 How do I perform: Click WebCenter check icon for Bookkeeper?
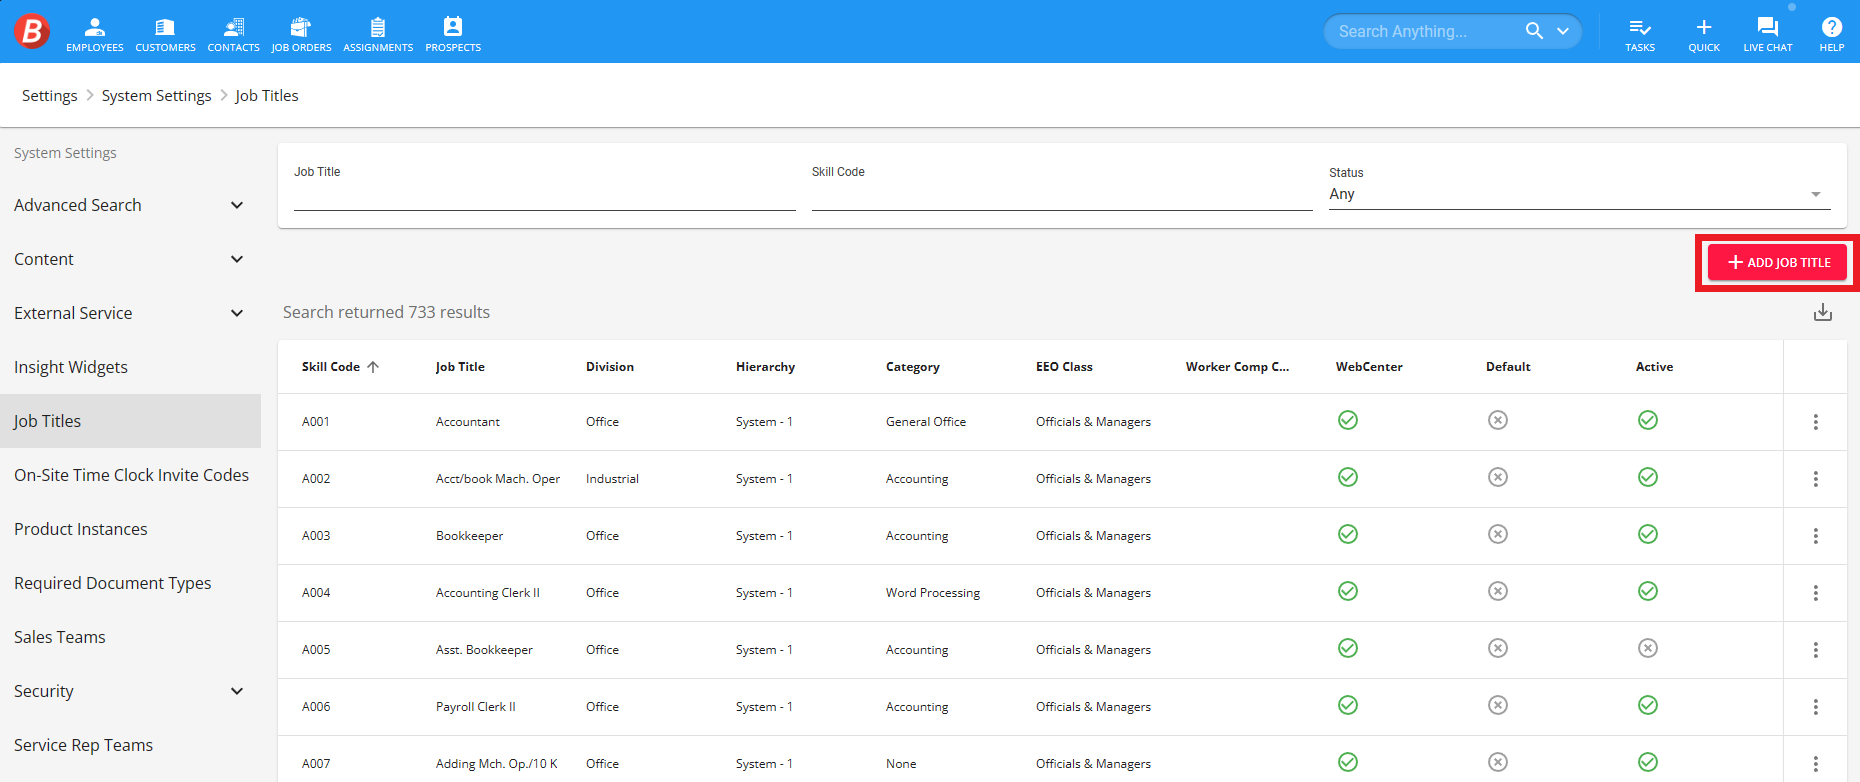1348,534
